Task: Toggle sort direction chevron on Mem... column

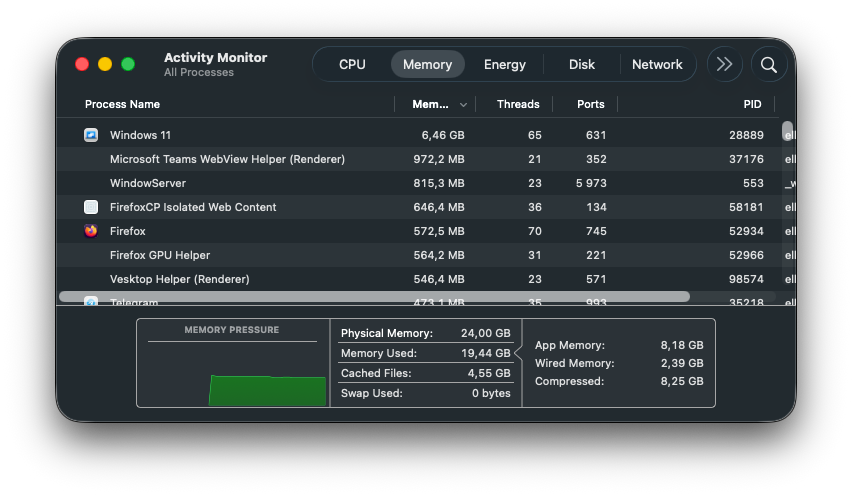Action: coord(463,105)
